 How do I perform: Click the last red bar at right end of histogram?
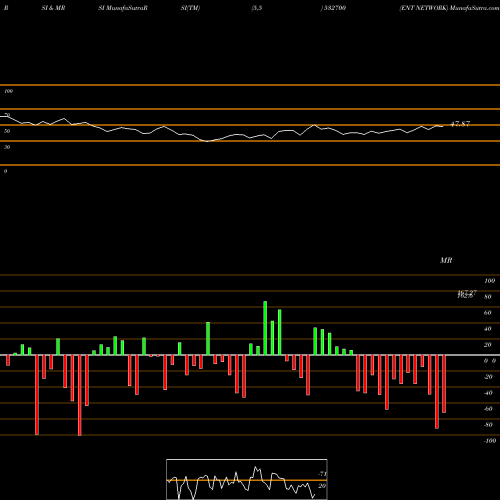[444, 384]
